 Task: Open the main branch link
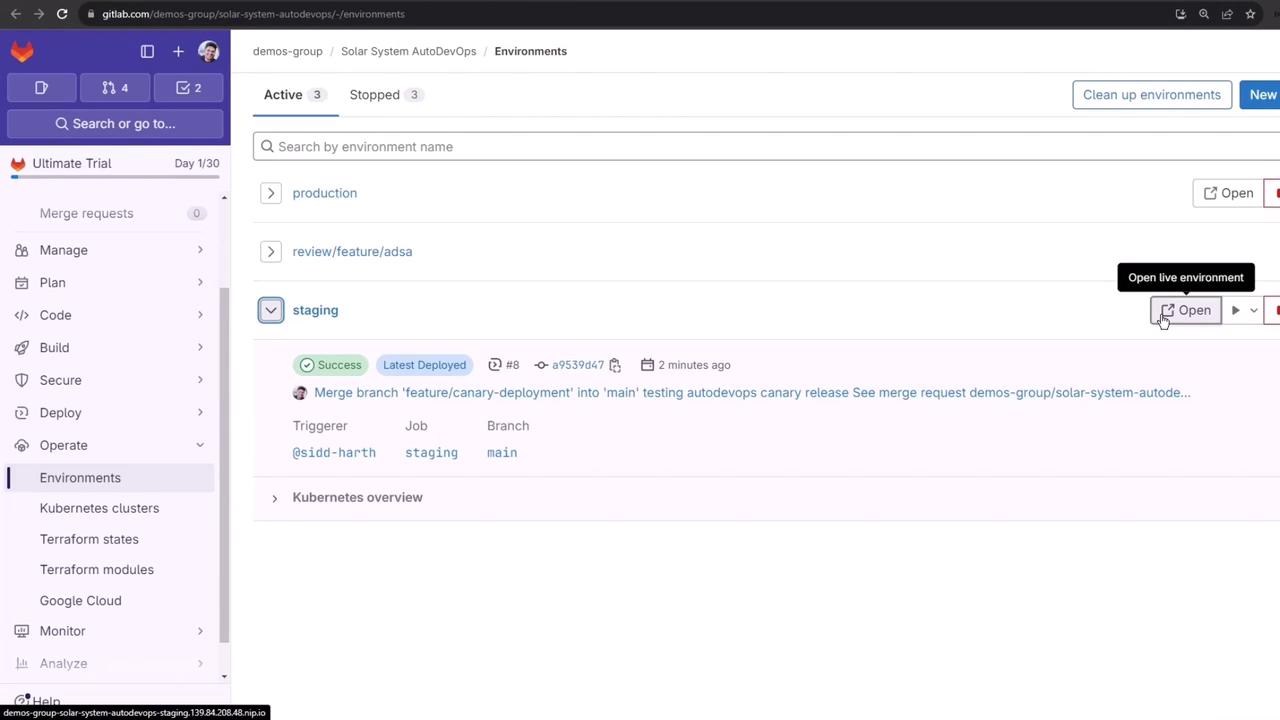pyautogui.click(x=502, y=453)
